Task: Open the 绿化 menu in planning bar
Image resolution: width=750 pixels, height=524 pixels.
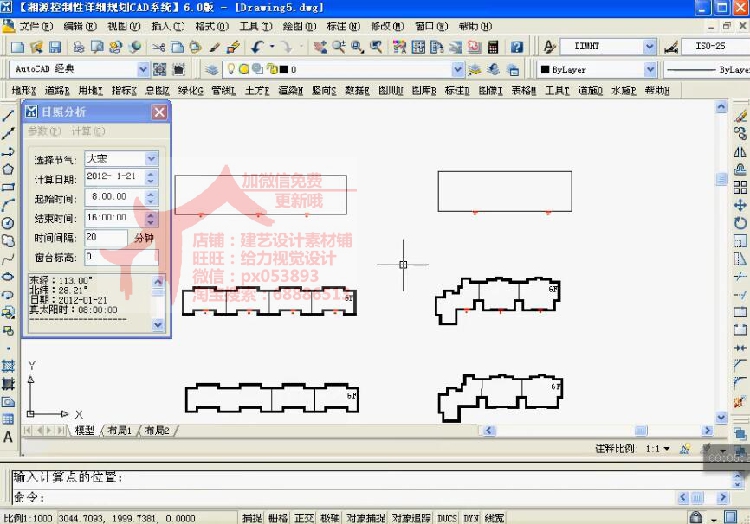Action: (190, 90)
